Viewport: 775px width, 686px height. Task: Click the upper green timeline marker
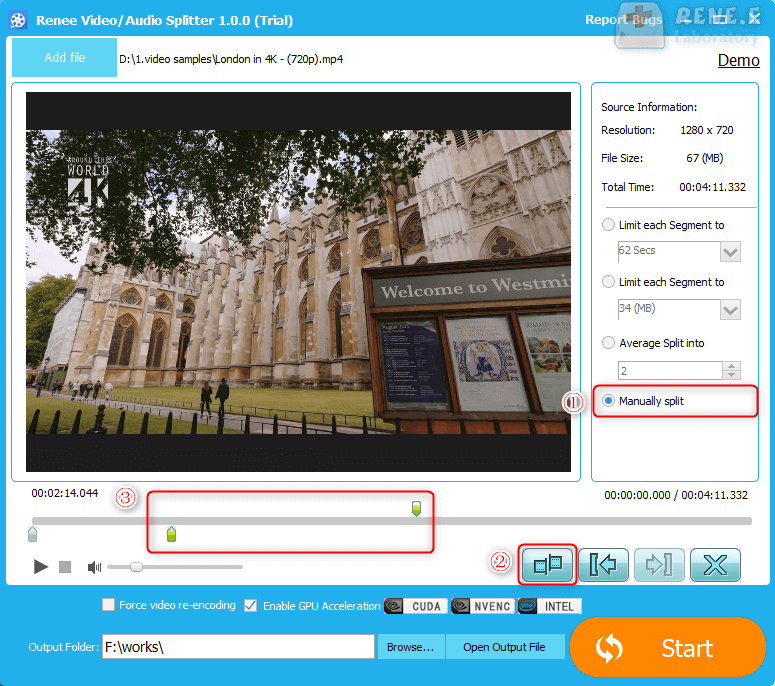click(x=416, y=508)
